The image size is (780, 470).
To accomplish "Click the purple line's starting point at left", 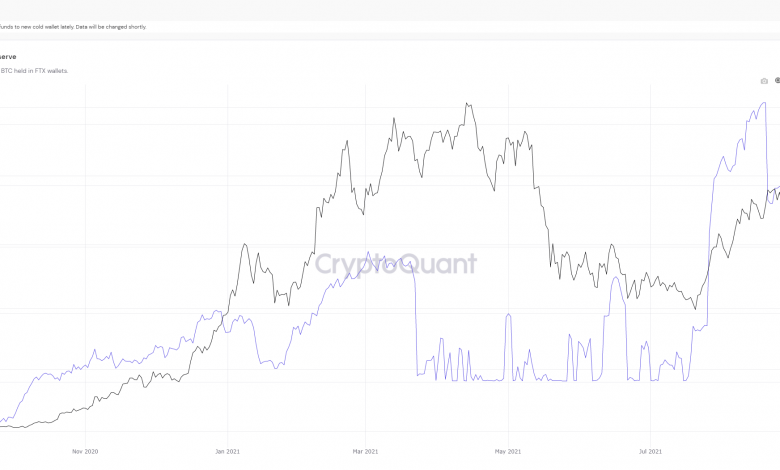I will pyautogui.click(x=3, y=420).
